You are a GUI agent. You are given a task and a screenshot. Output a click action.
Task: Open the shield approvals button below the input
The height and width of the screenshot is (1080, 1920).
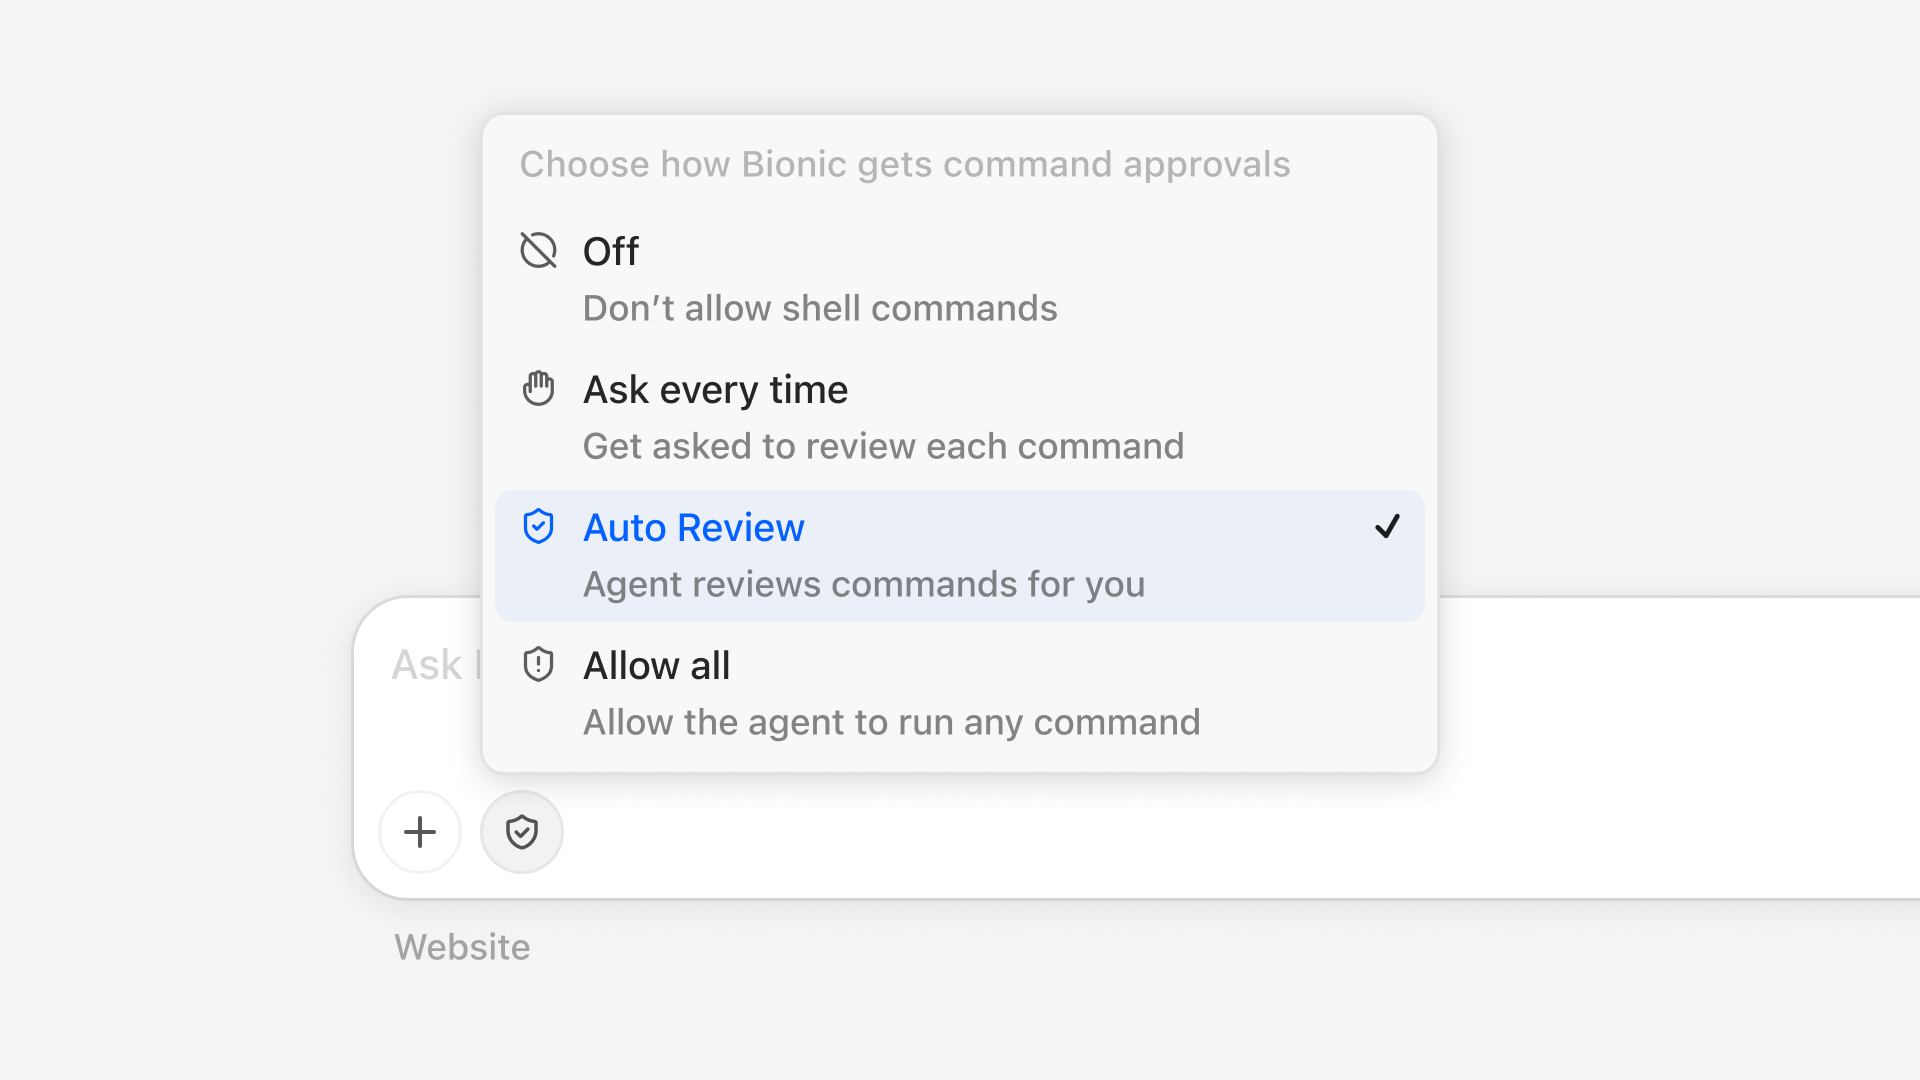[x=522, y=832]
